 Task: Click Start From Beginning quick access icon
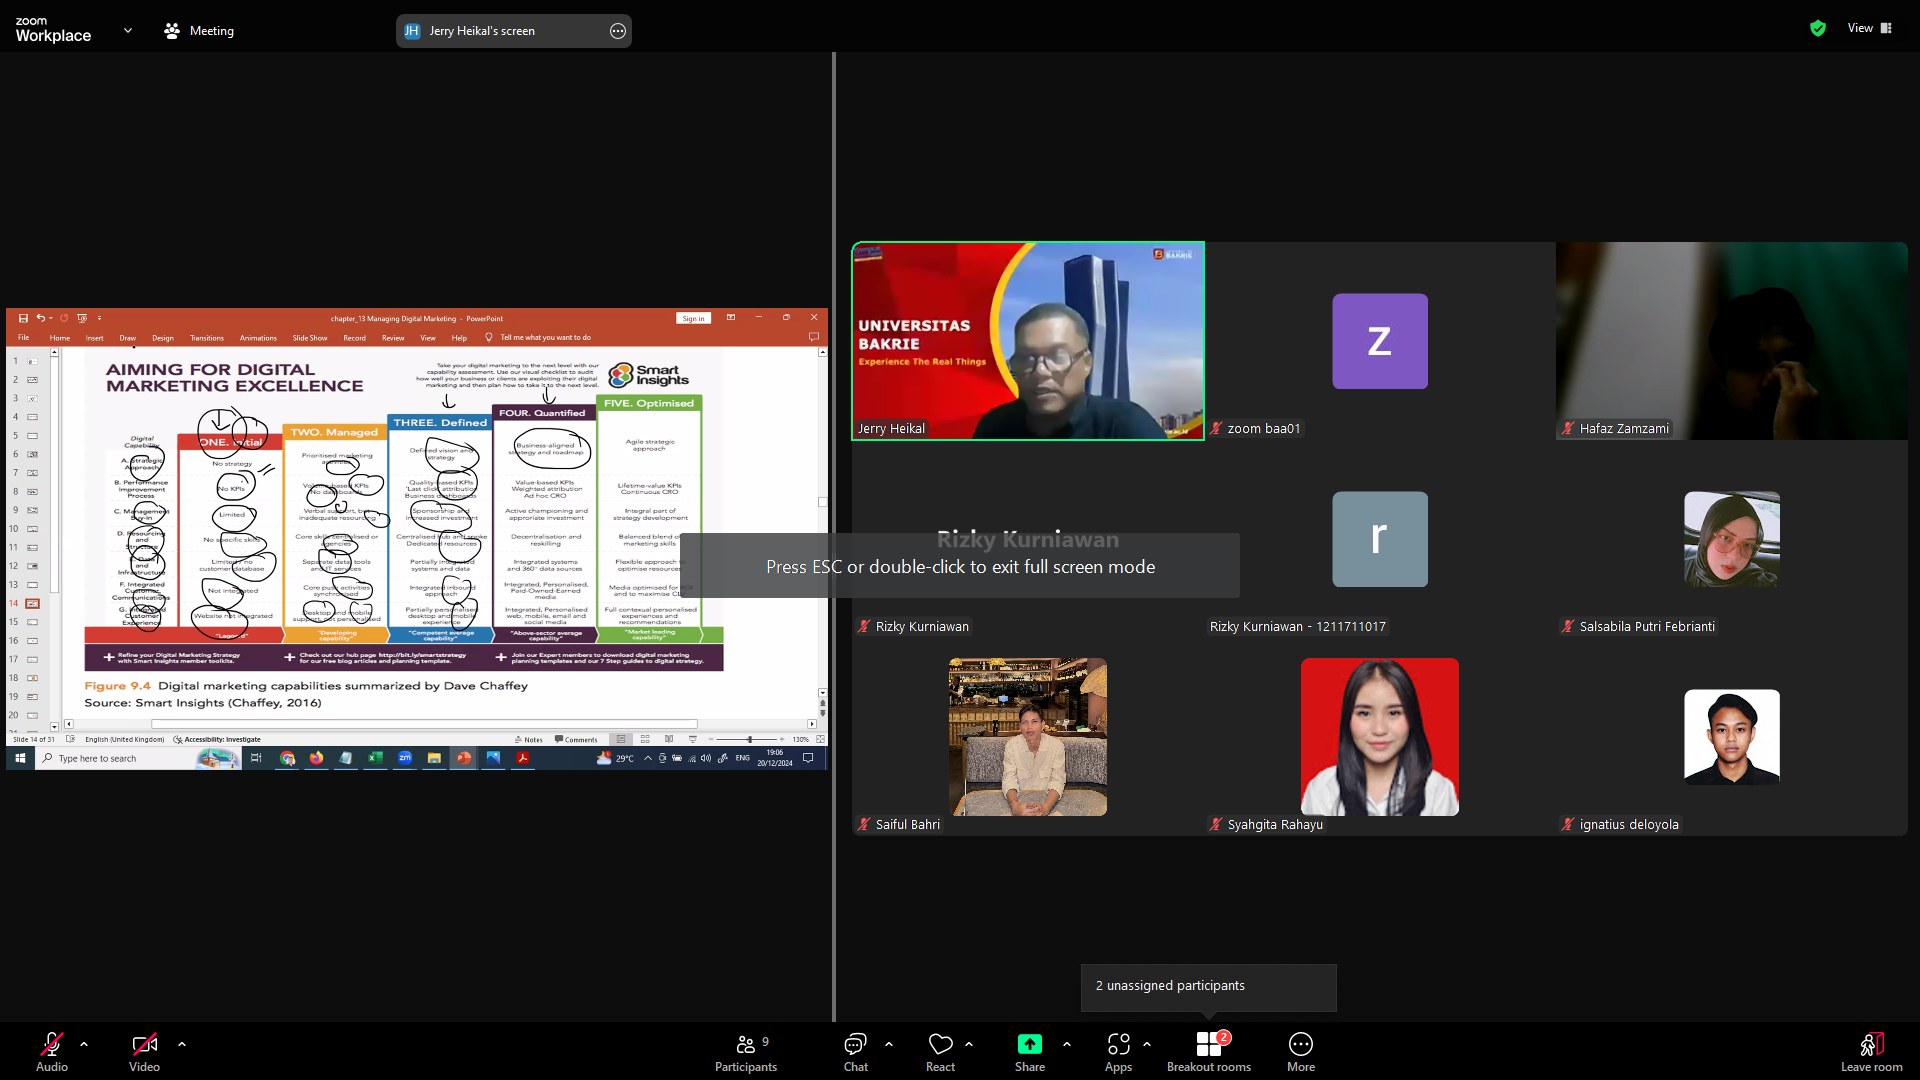point(82,318)
